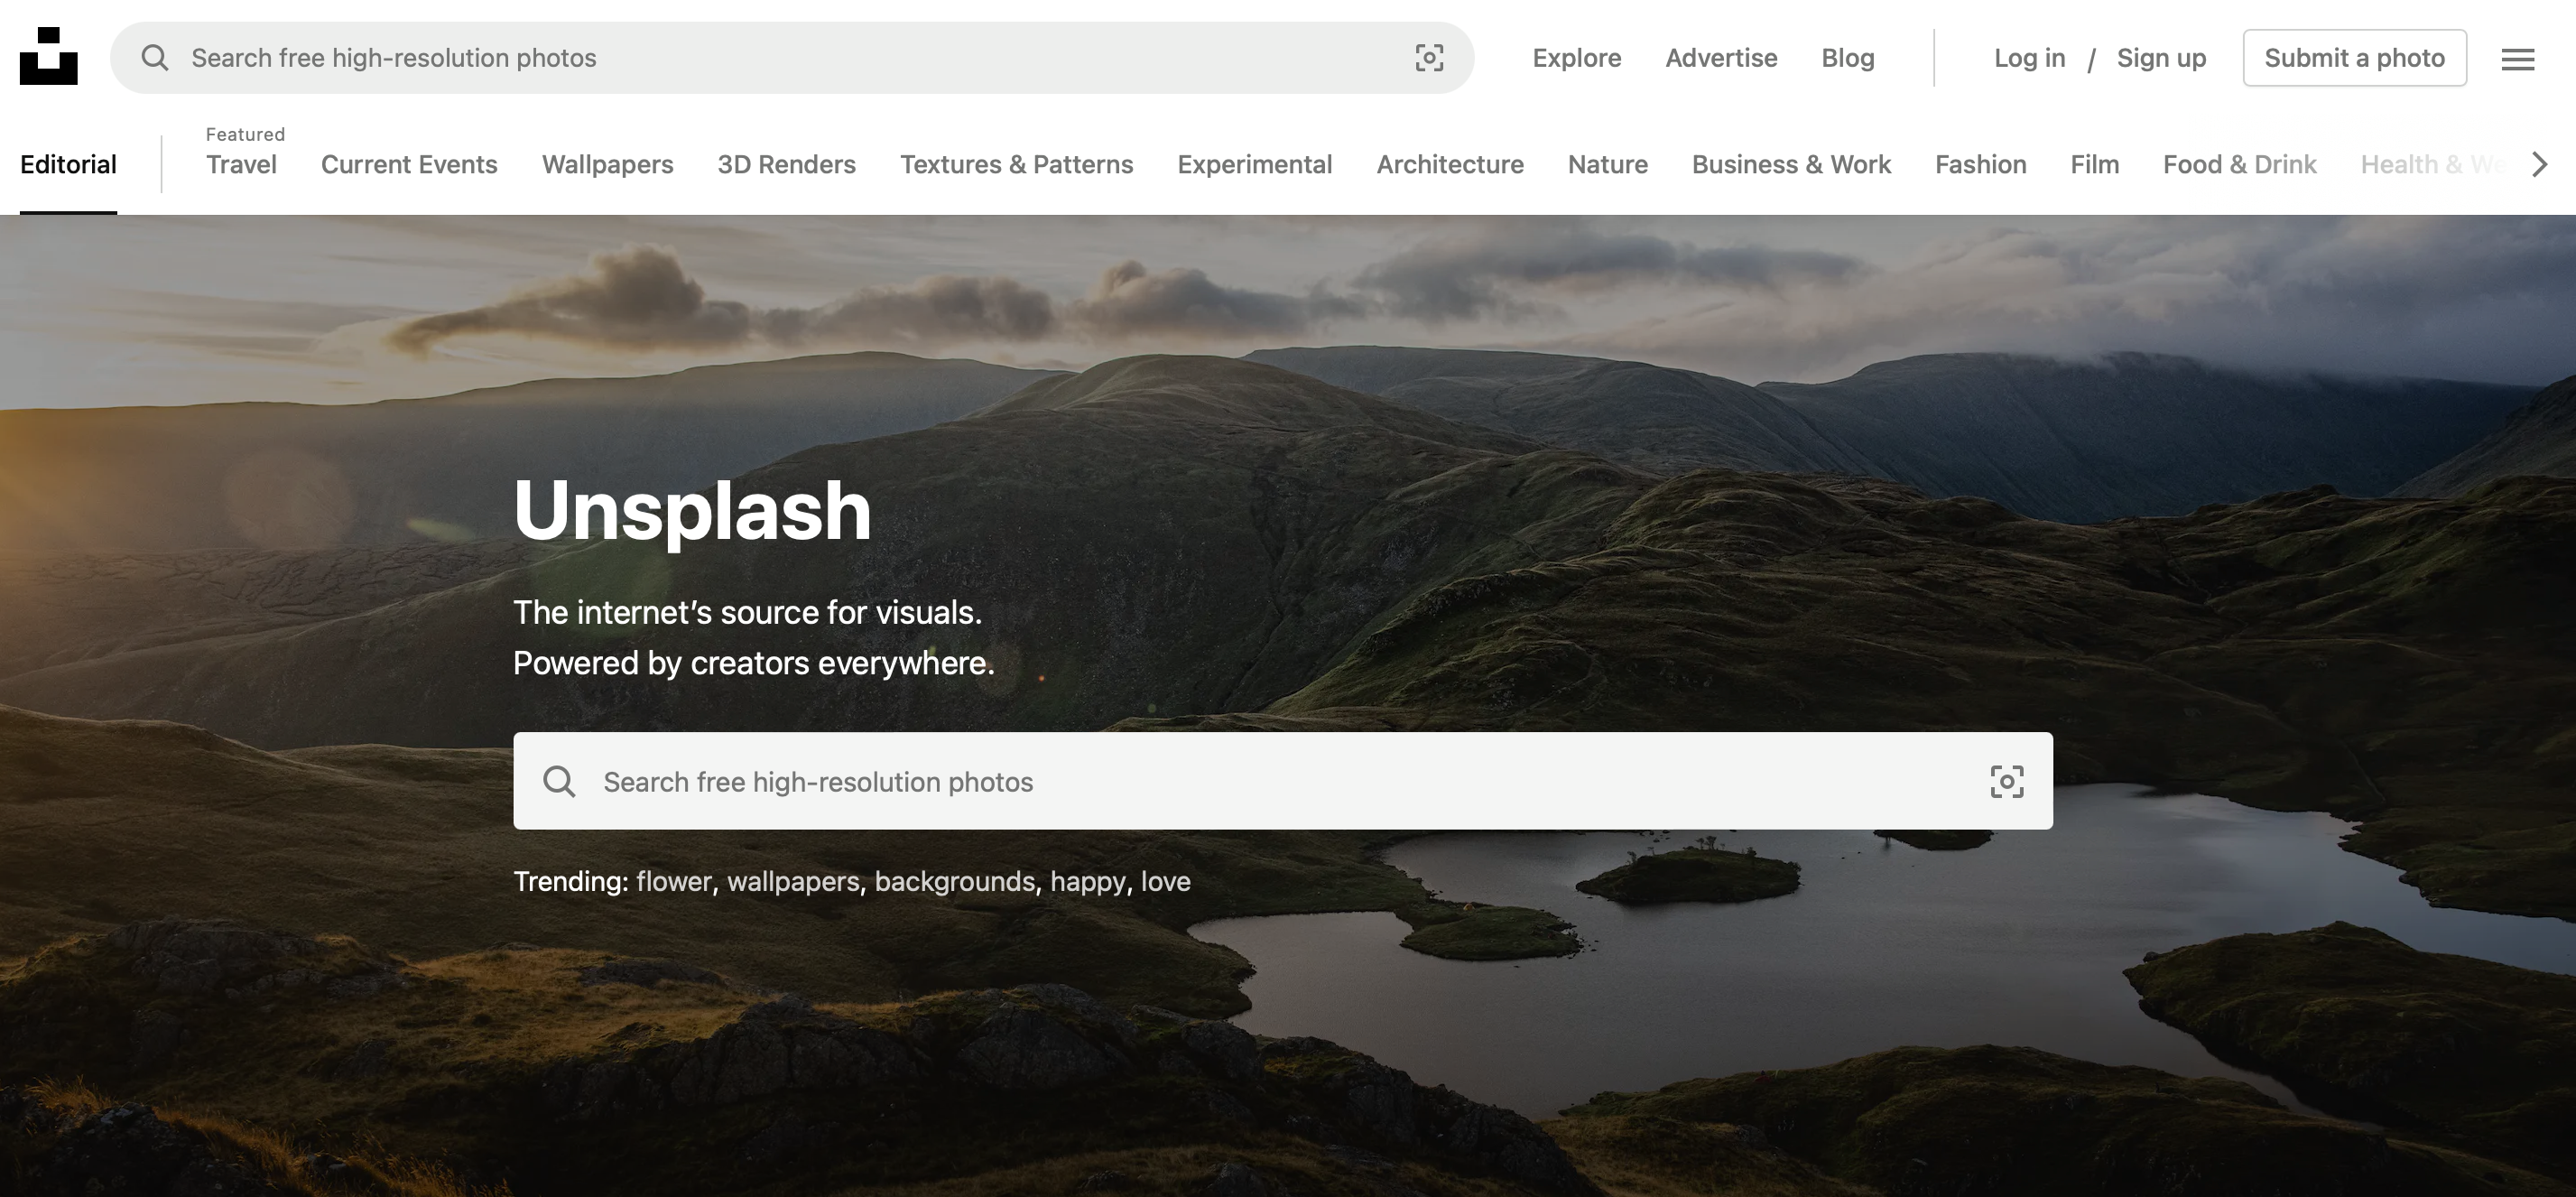The image size is (2576, 1197).
Task: Open the 3D Renders category
Action: pos(786,164)
